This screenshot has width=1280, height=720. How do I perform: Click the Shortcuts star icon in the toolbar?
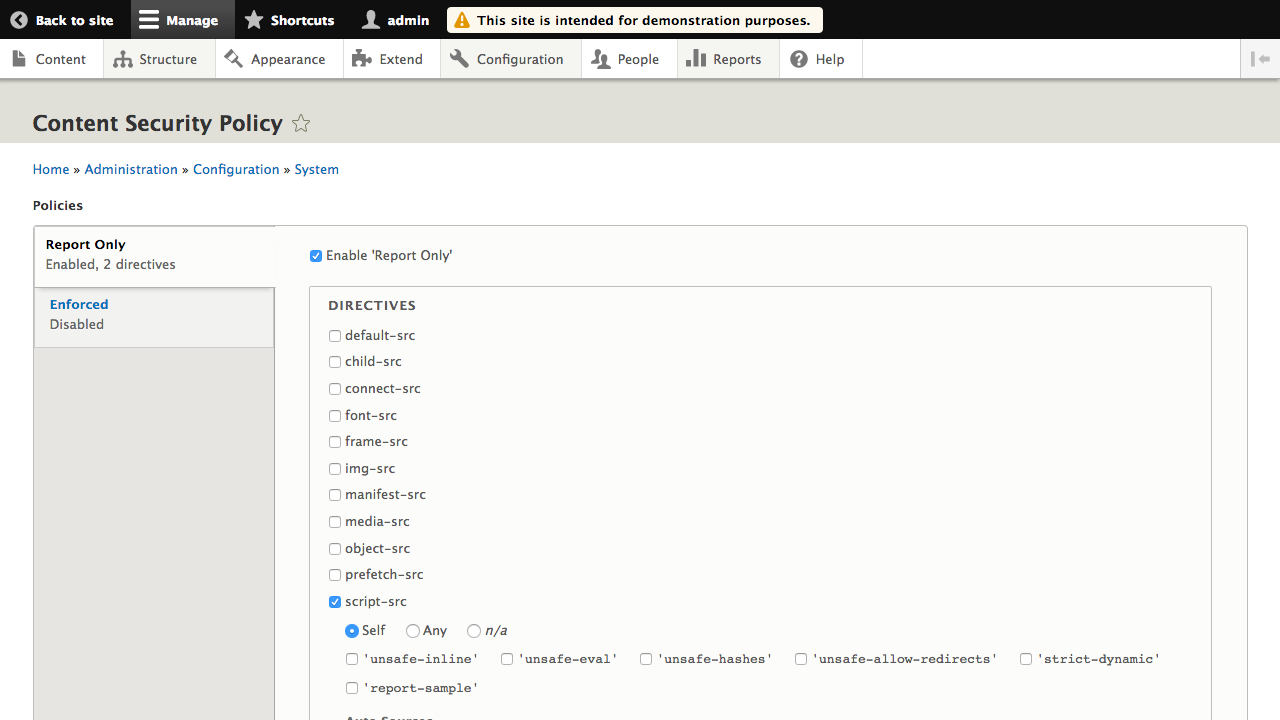(x=254, y=20)
